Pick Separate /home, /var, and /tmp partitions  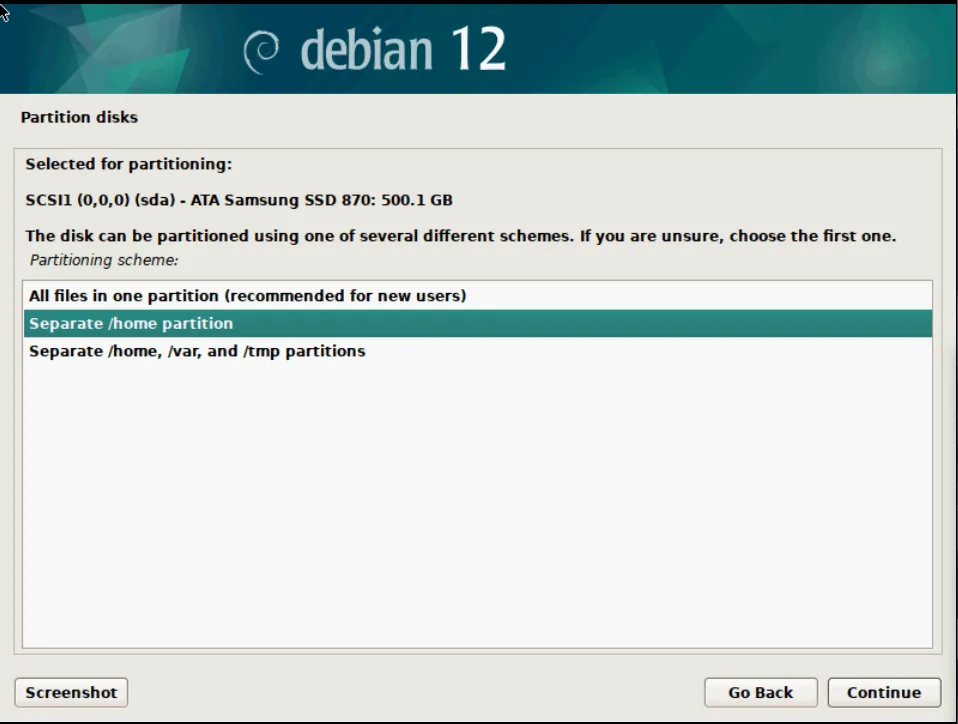[x=478, y=351]
